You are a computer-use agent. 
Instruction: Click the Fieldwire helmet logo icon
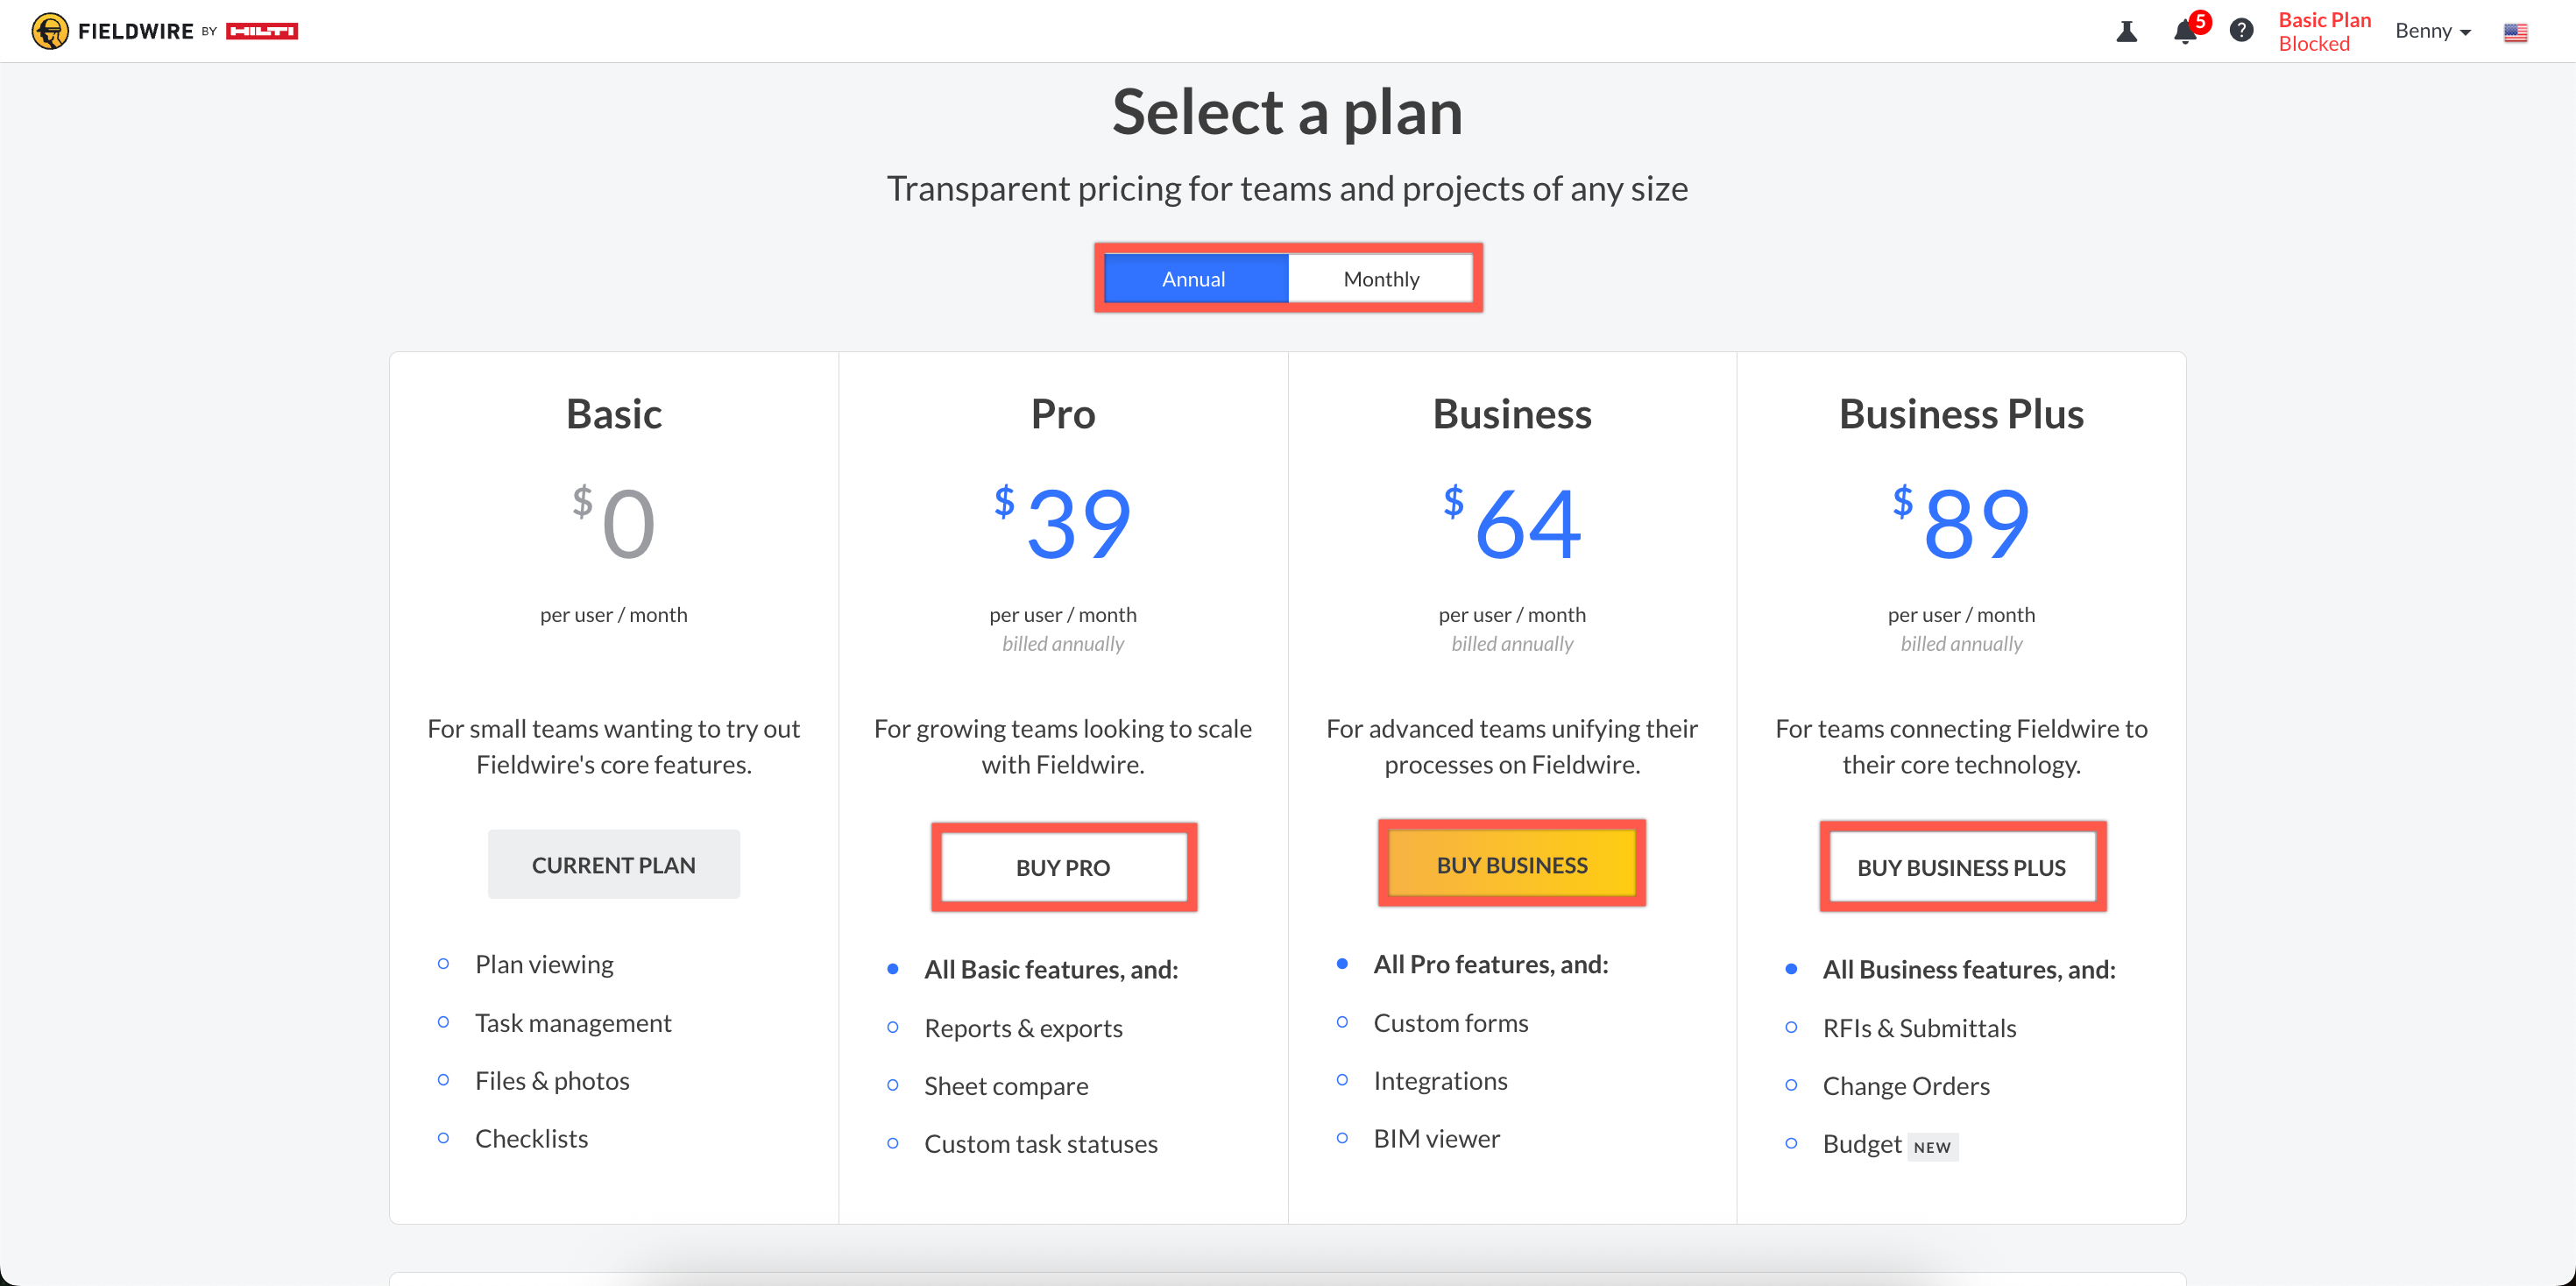pos(49,31)
